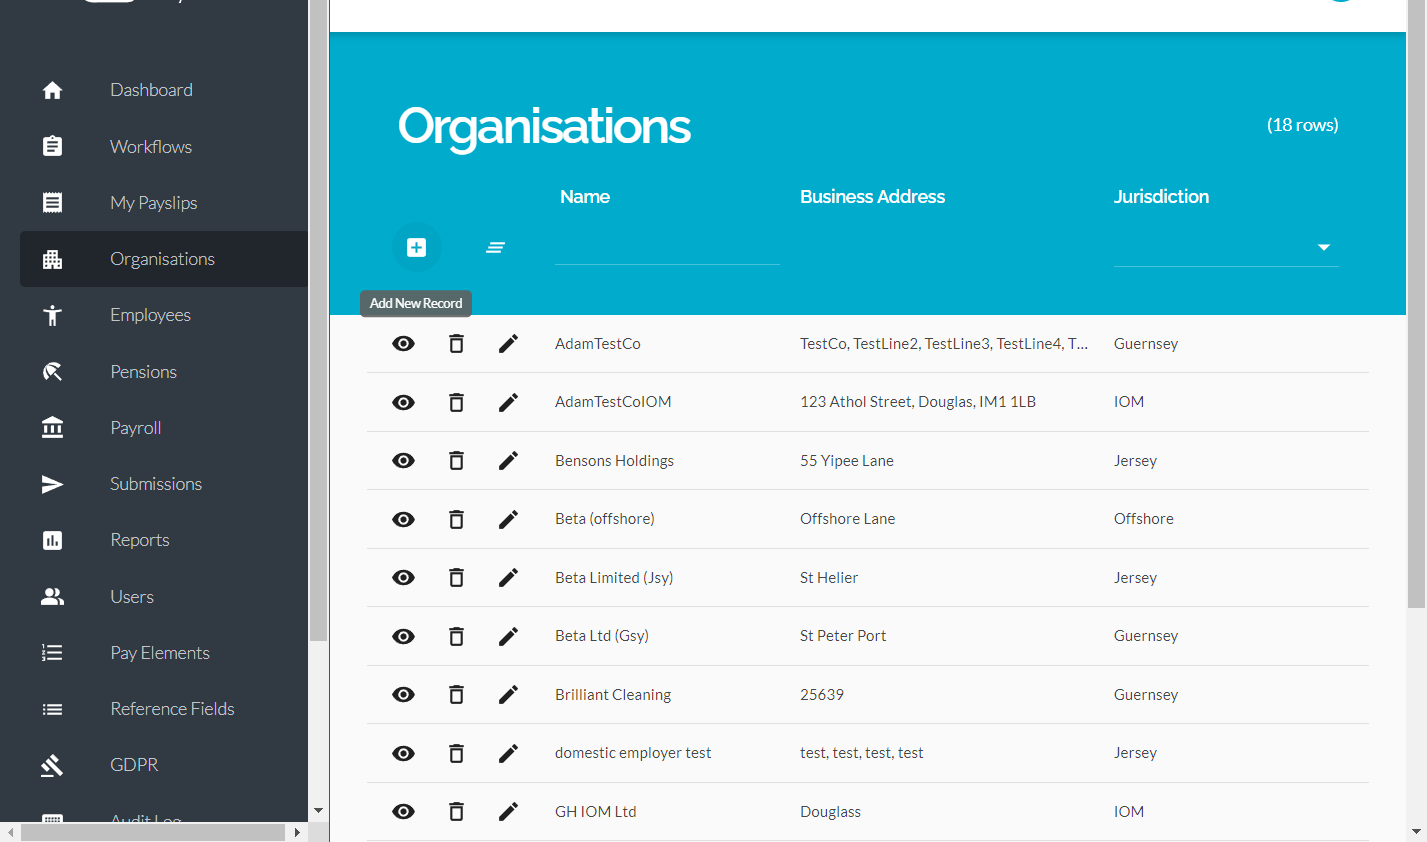The width and height of the screenshot is (1427, 842).
Task: View Beta (offshore) record with eye icon
Action: click(403, 519)
